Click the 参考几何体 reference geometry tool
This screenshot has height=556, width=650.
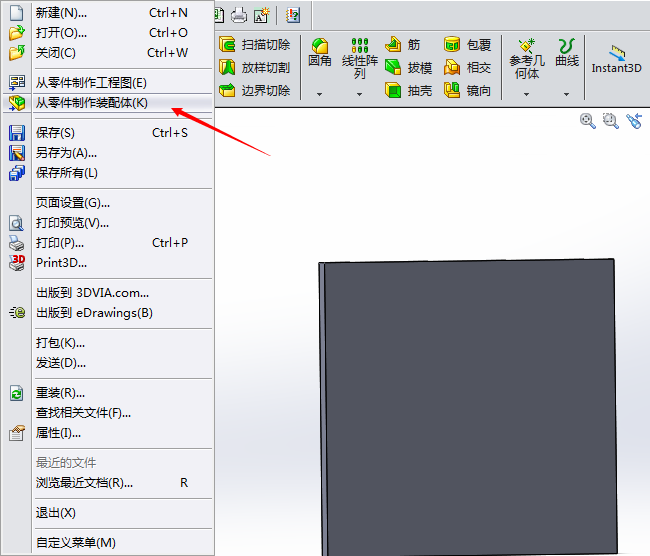[x=526, y=59]
